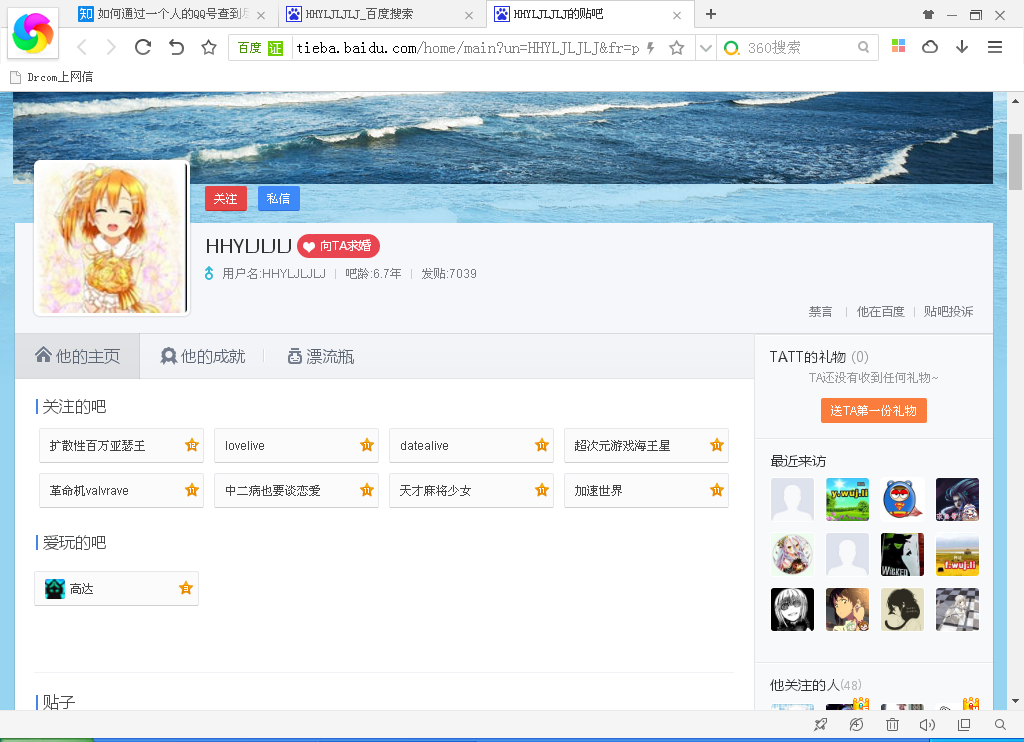Close the 百度搜索 tab
Screen dimensions: 1024x742
(468, 15)
